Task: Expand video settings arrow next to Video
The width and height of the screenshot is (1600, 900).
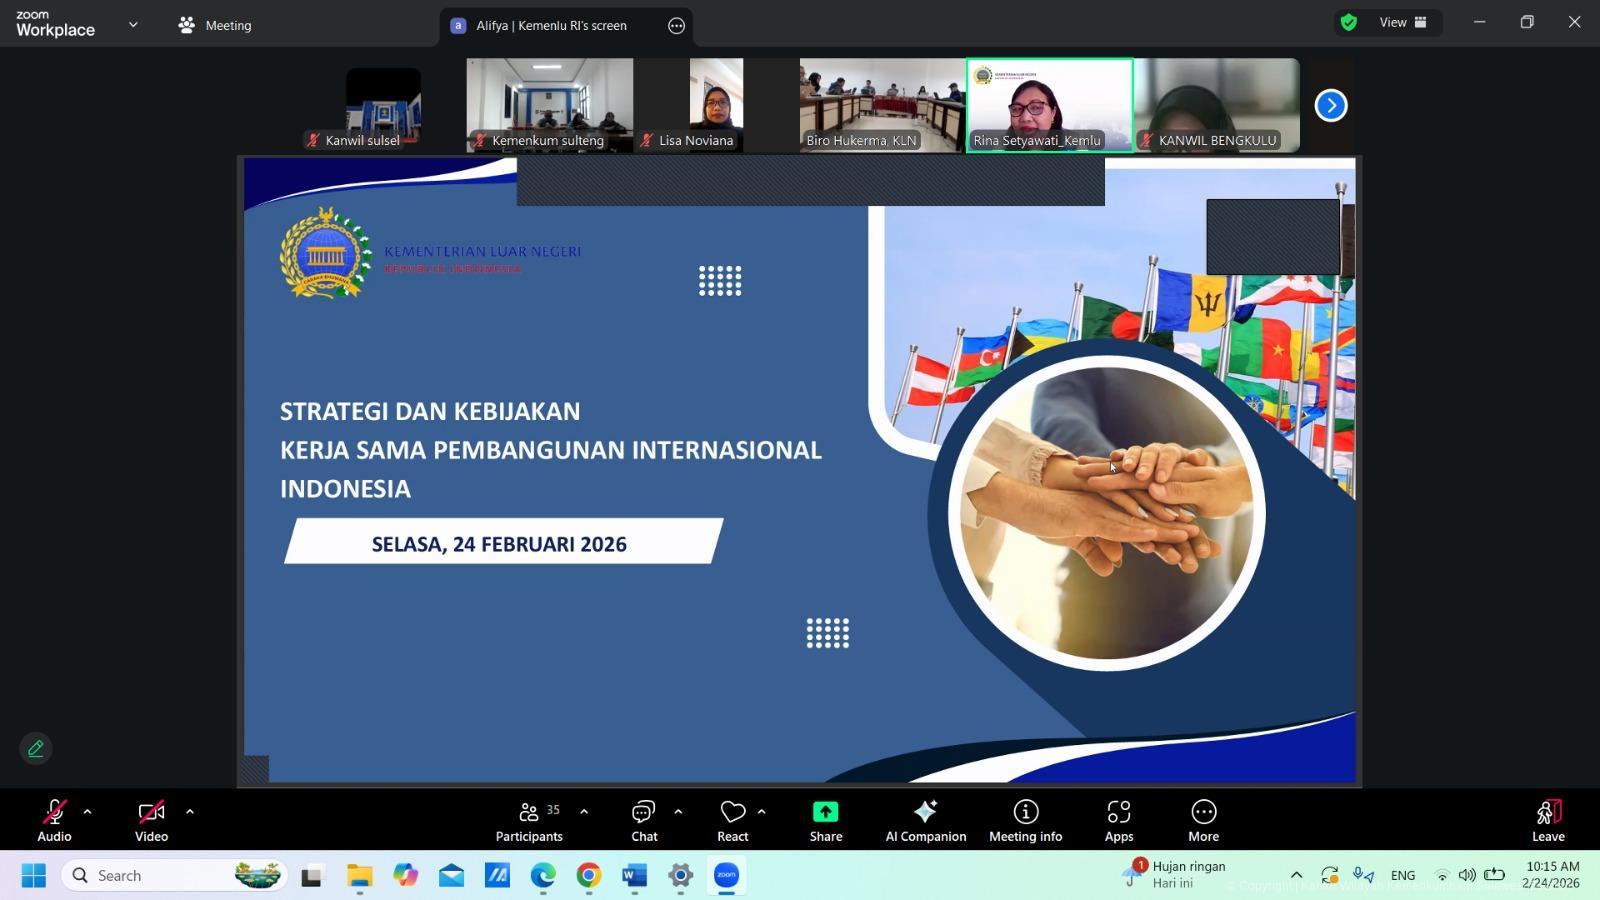Action: 190,812
